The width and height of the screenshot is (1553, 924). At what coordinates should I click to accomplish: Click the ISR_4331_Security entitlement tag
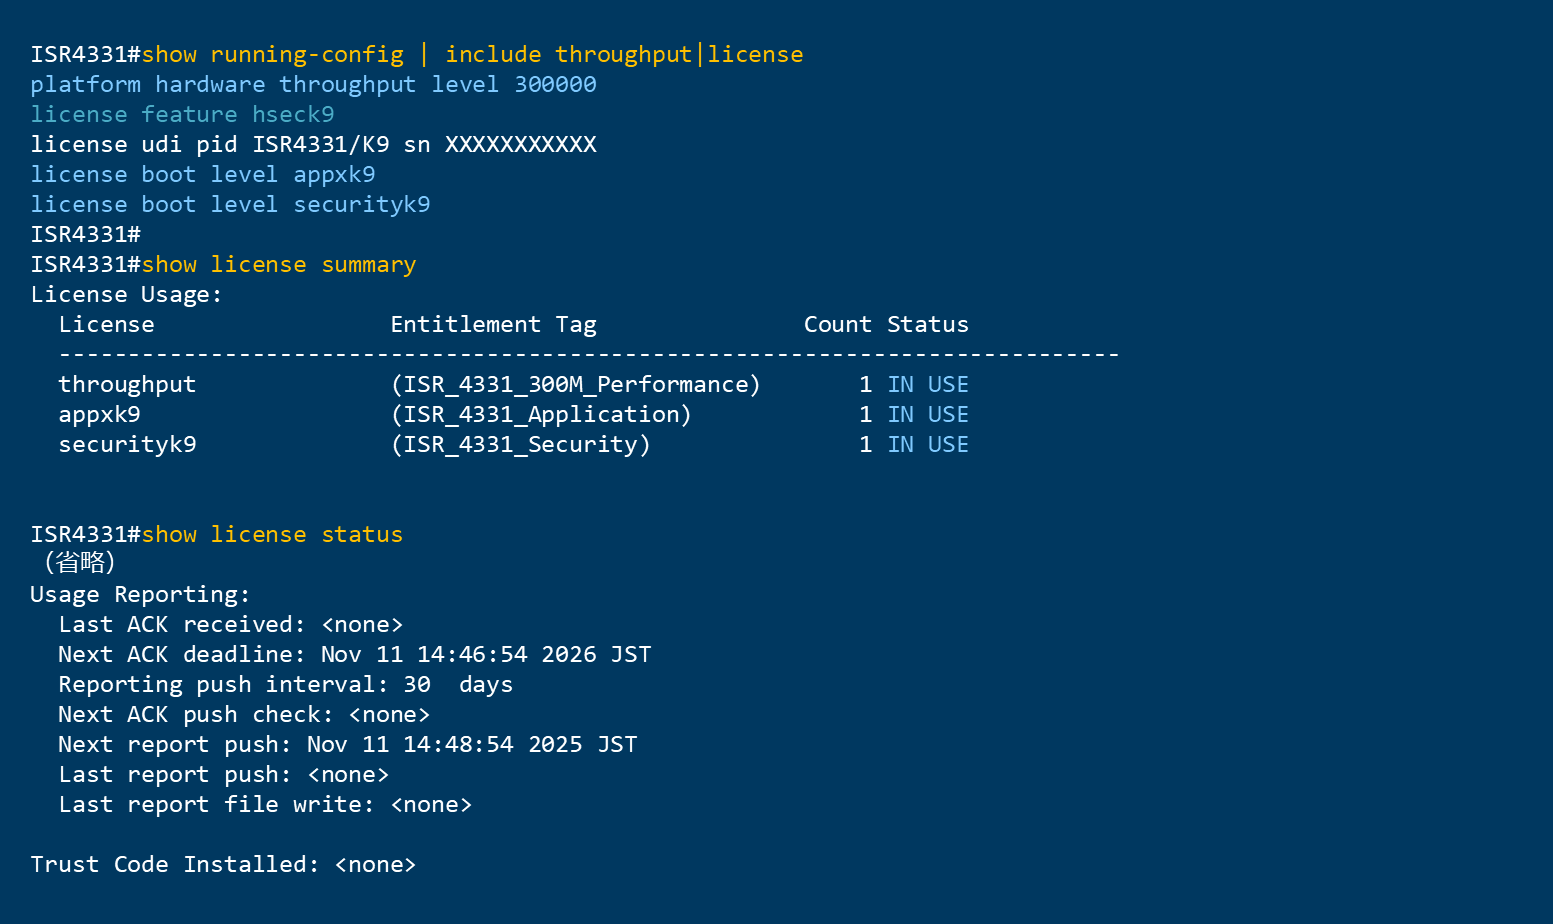(520, 445)
